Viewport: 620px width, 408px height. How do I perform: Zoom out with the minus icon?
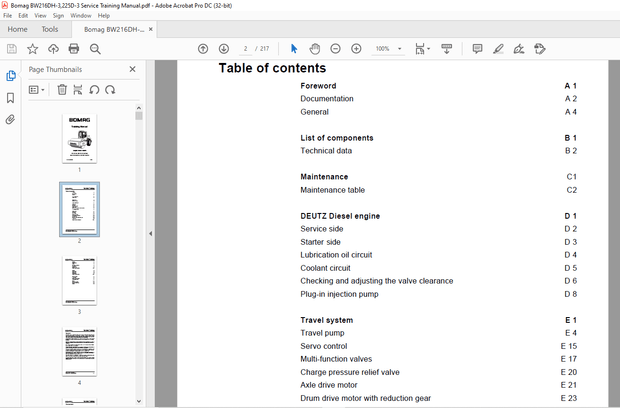point(335,49)
